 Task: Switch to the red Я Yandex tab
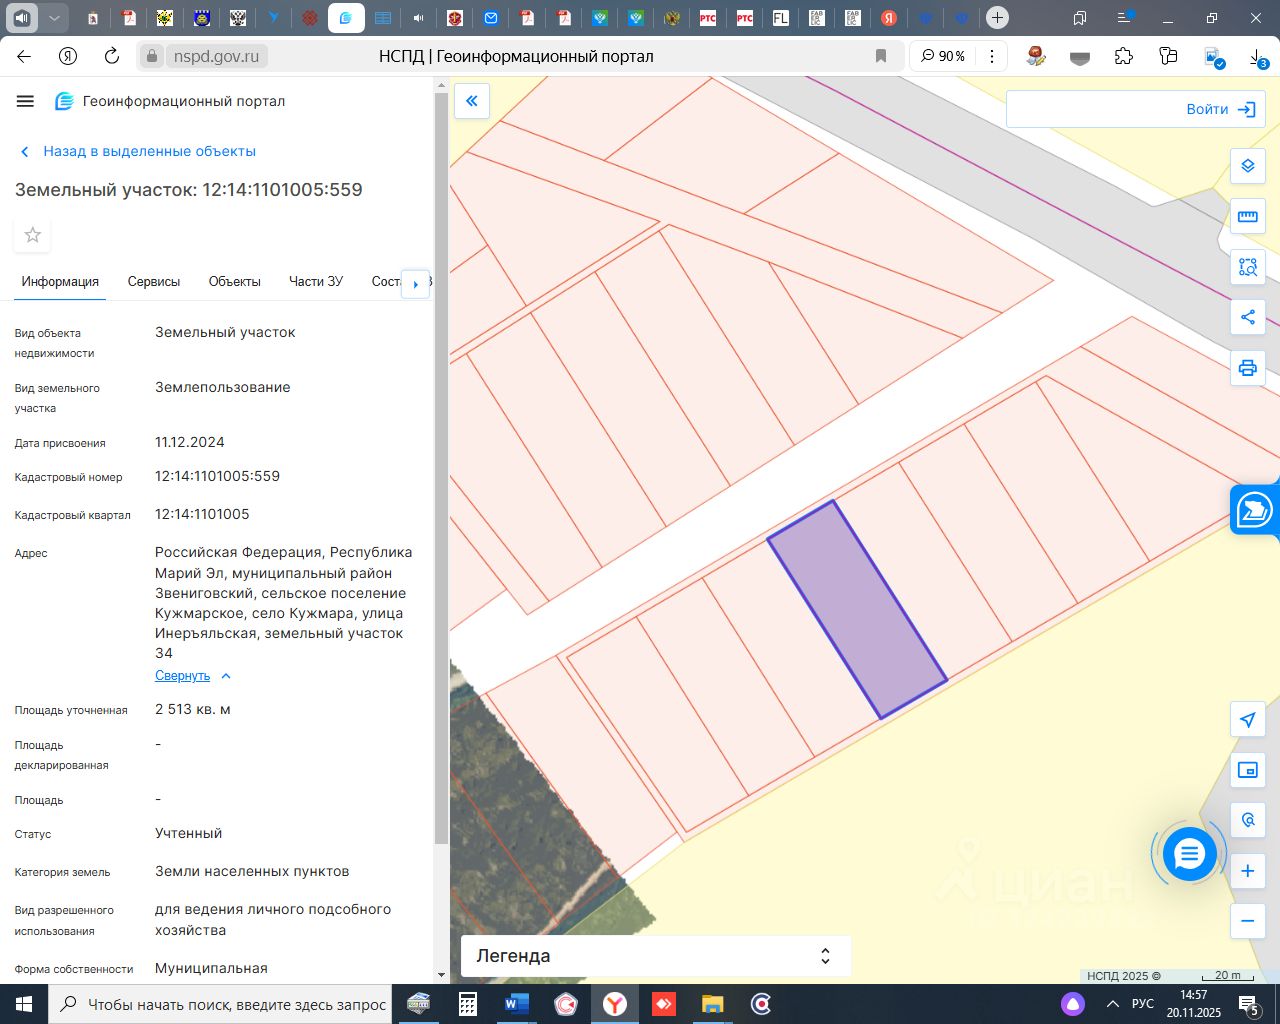889,18
